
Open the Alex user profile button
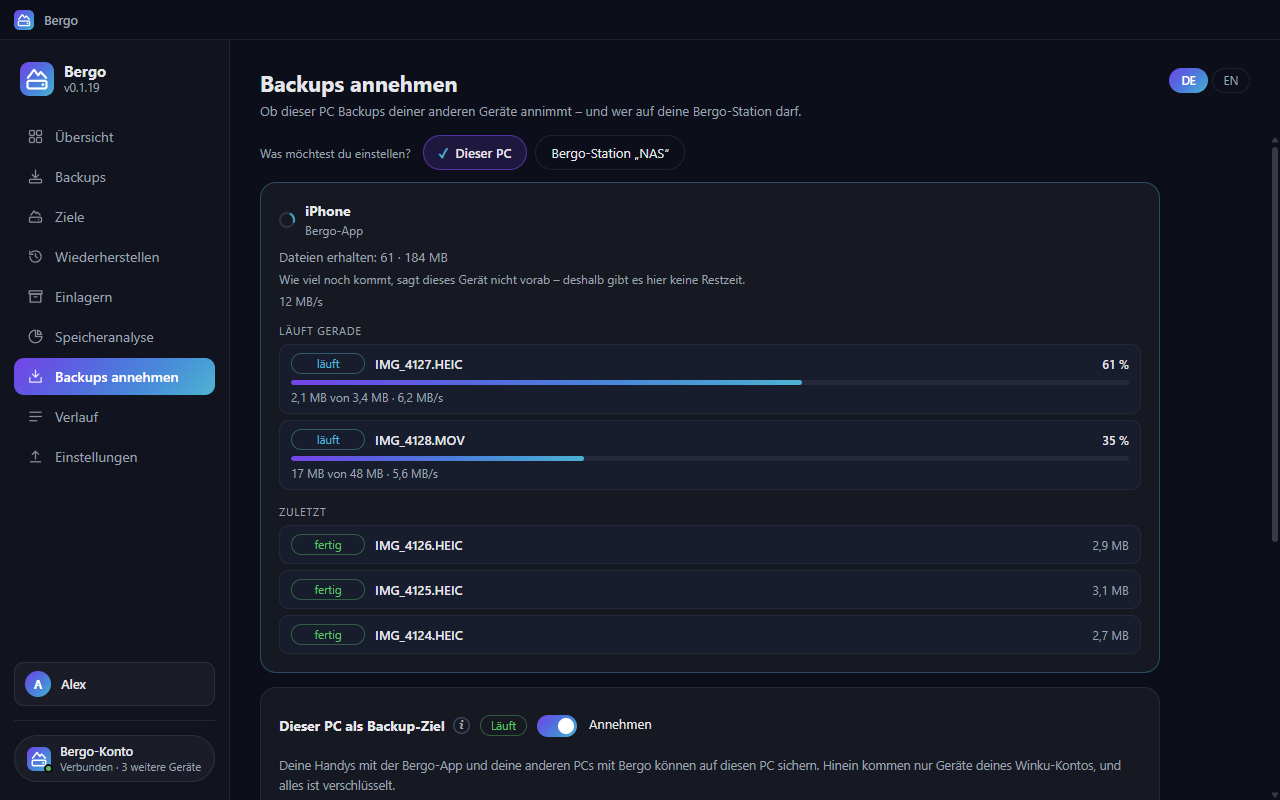coord(114,684)
